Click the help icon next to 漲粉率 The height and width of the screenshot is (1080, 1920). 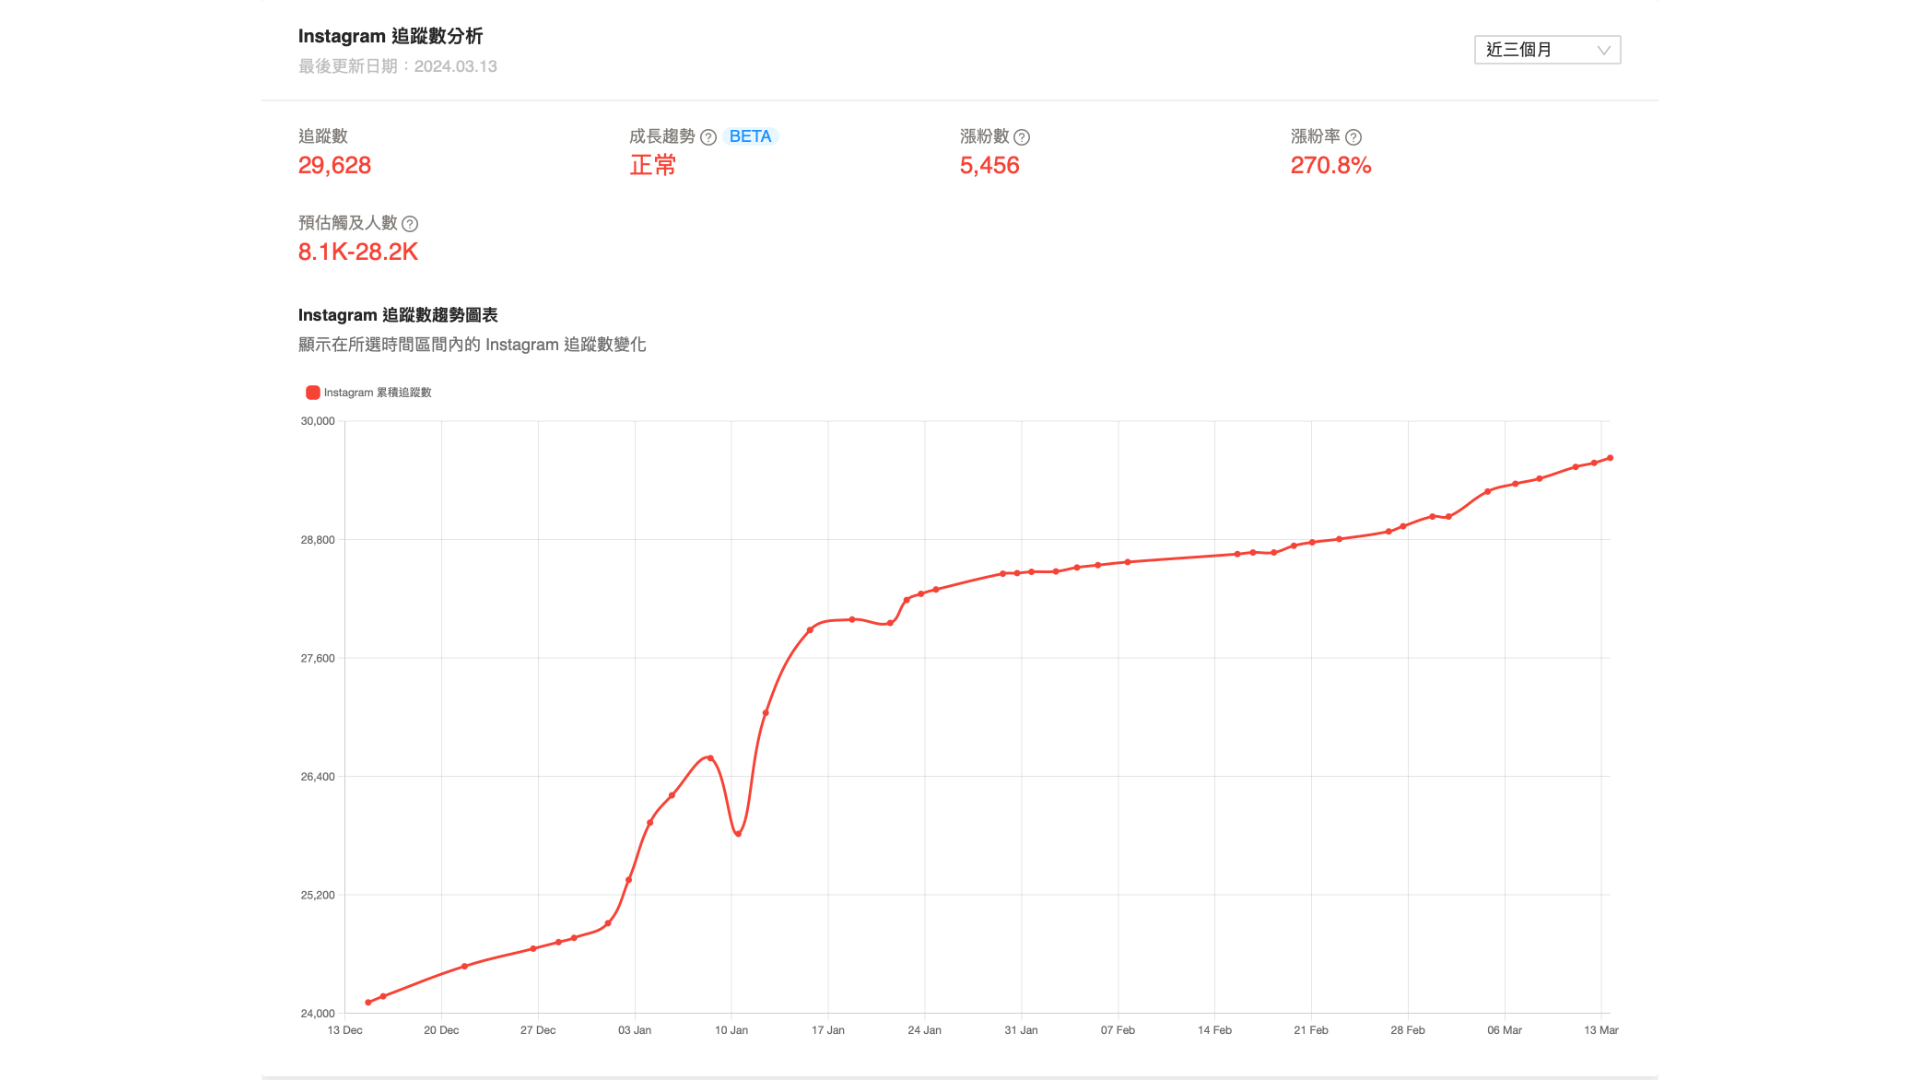click(x=1353, y=137)
